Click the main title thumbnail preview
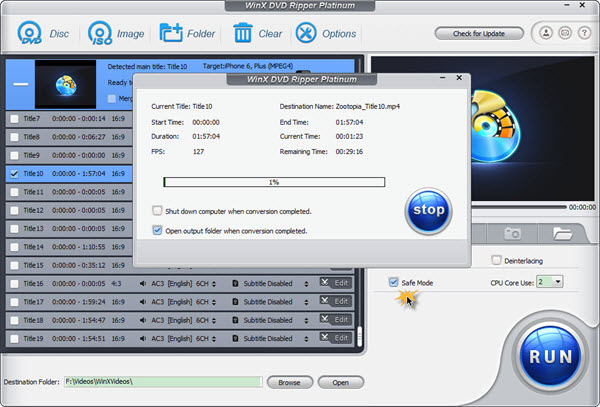This screenshot has height=407, width=600. pos(65,84)
